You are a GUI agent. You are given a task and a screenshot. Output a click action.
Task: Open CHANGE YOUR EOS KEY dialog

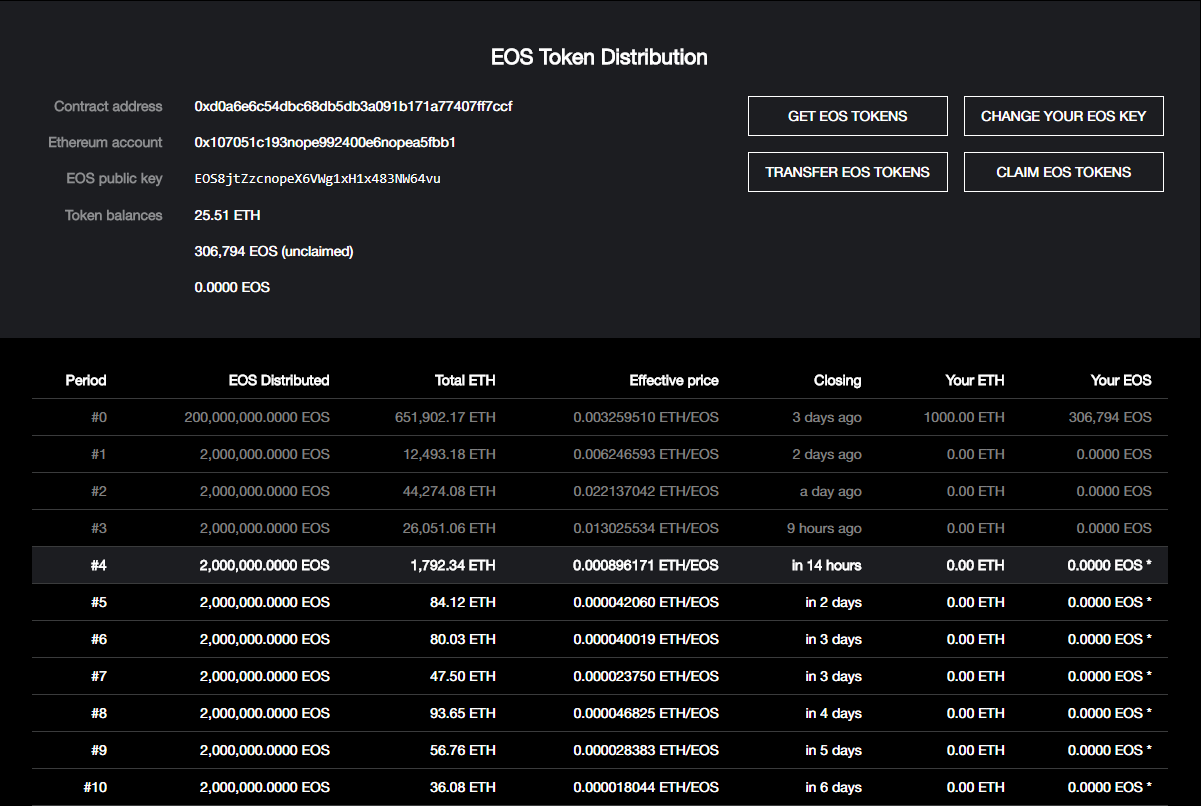(1064, 116)
